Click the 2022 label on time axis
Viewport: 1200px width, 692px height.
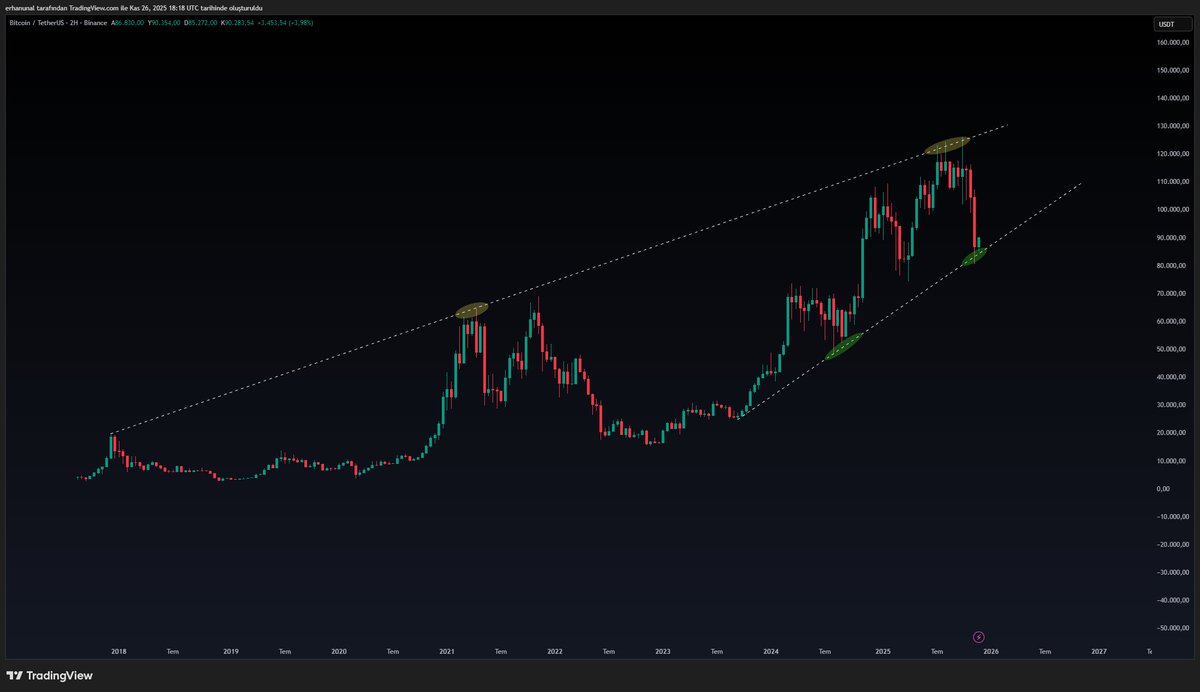(555, 651)
